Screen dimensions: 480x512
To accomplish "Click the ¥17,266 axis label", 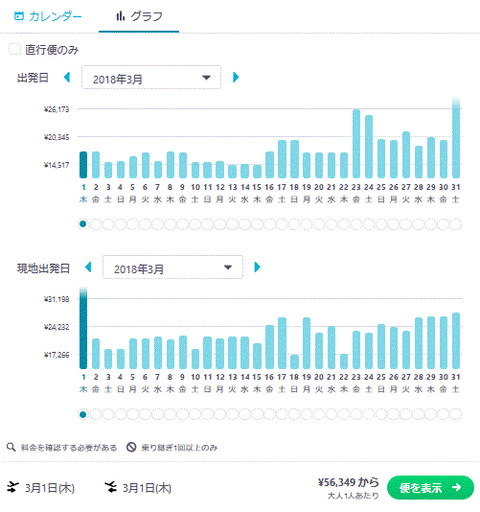I will click(x=56, y=355).
